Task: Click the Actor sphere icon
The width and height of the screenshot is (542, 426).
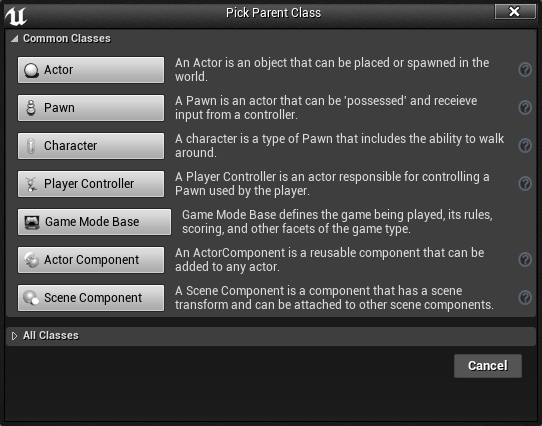Action: pos(31,70)
